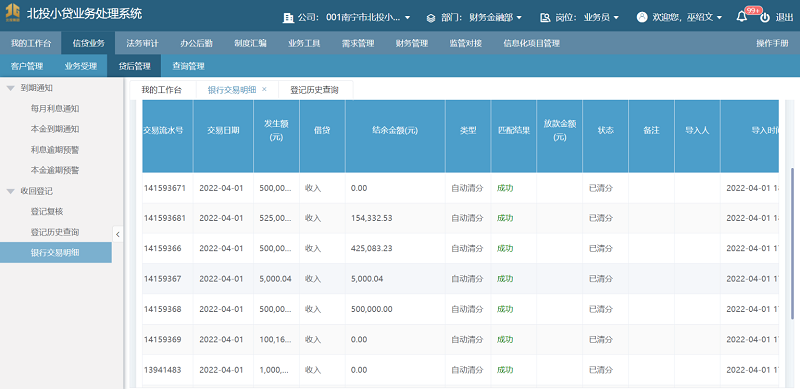Screen dimensions: 800x389
Task: Click the company building icon
Action: [x=288, y=17]
